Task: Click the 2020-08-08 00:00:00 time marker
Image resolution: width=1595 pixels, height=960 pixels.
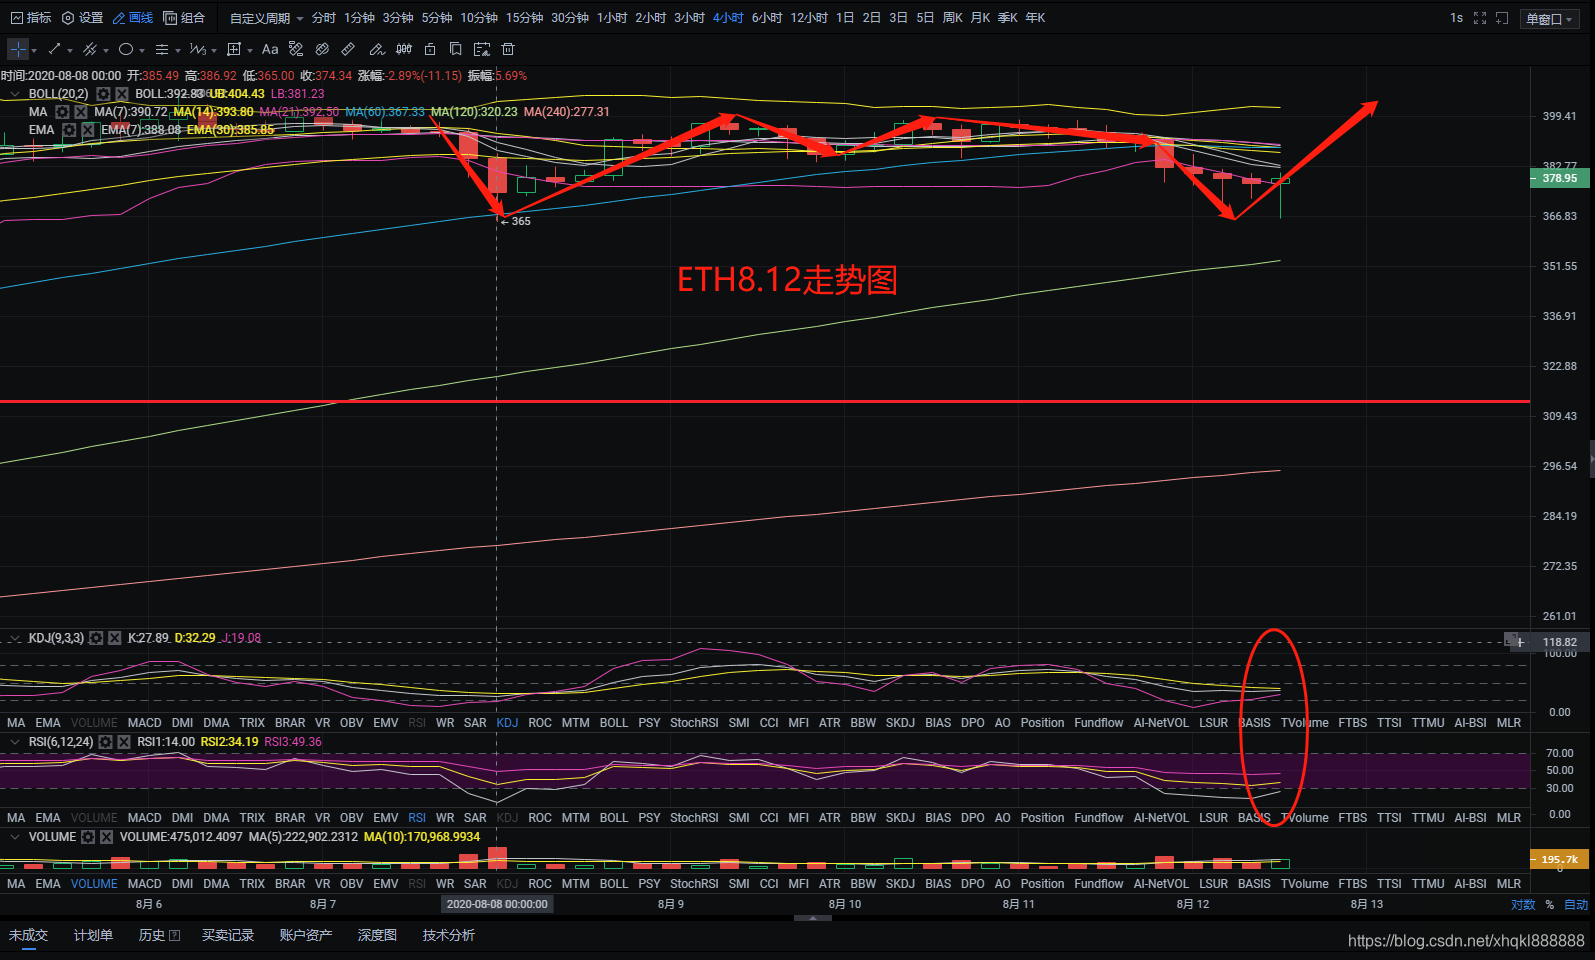Action: 497,904
